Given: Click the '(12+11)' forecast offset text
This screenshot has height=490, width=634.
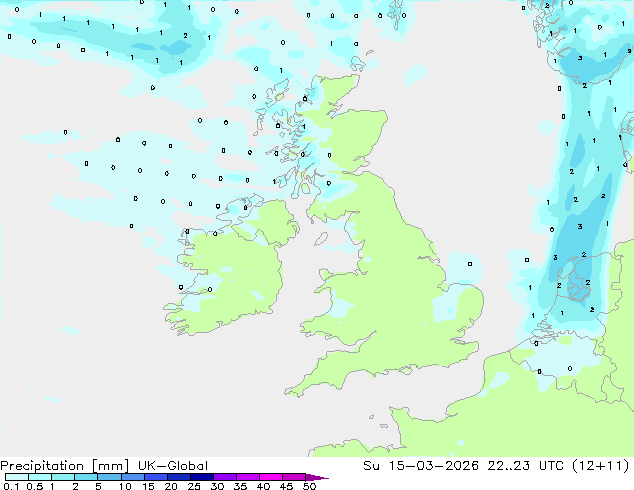Looking at the screenshot, I should click(601, 466).
